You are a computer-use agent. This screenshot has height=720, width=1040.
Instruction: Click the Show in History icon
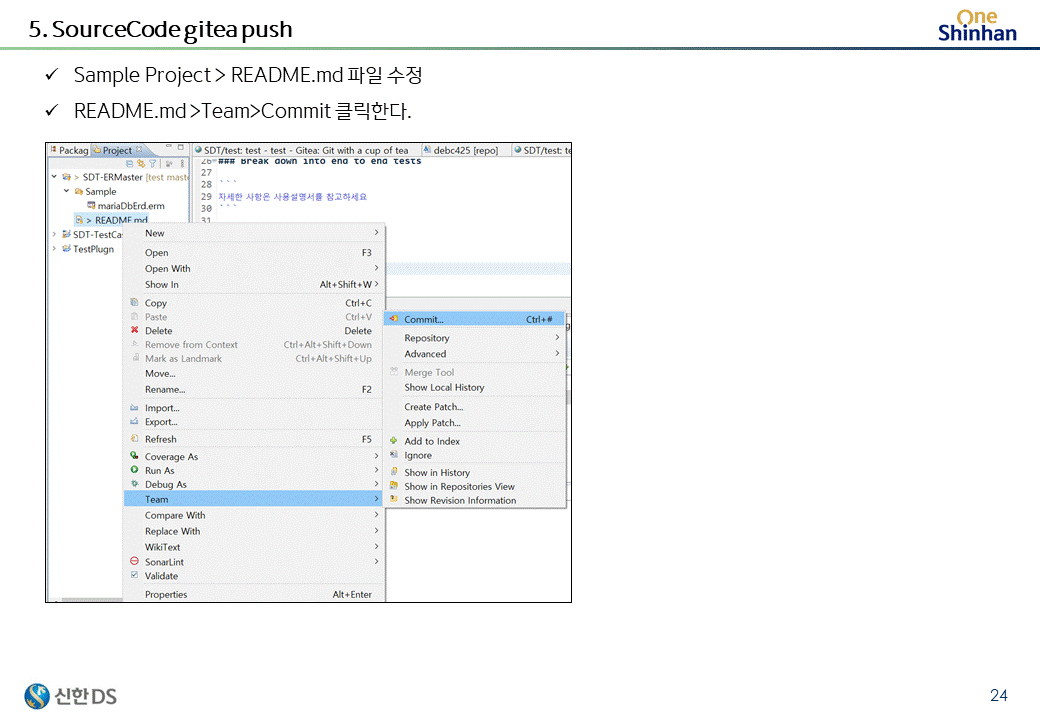tap(394, 472)
